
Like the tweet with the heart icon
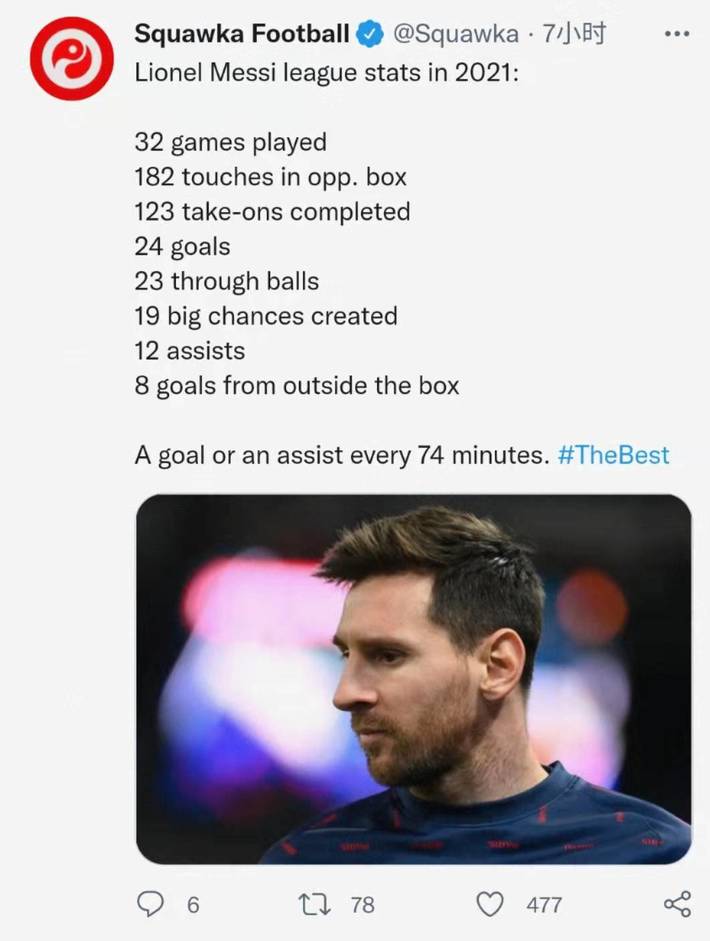pos(490,904)
